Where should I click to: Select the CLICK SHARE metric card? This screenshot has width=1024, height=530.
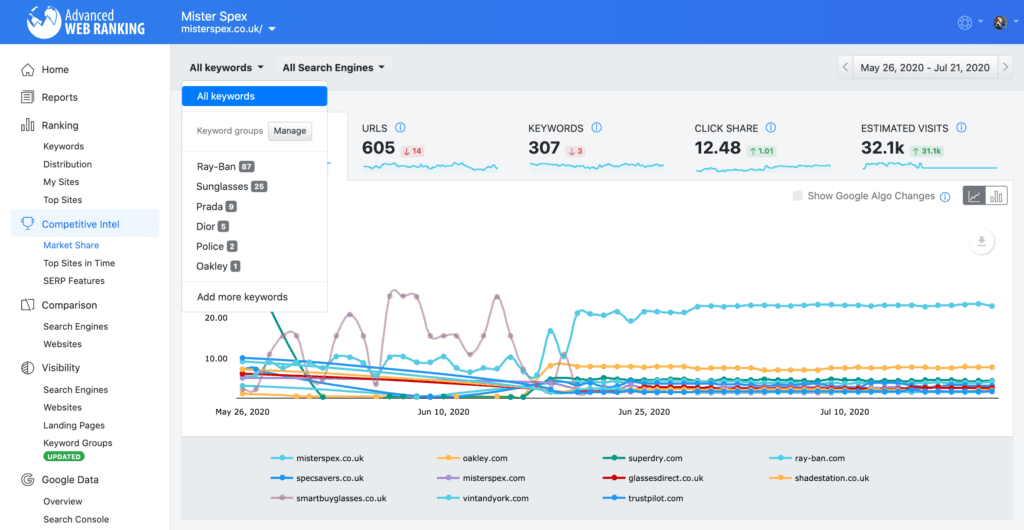tap(763, 146)
